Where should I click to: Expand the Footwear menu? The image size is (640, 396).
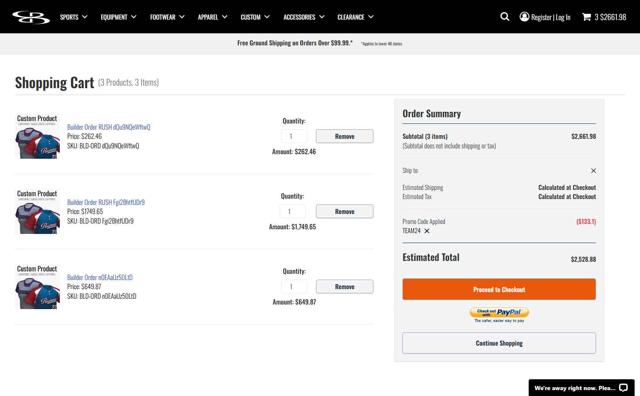[167, 17]
